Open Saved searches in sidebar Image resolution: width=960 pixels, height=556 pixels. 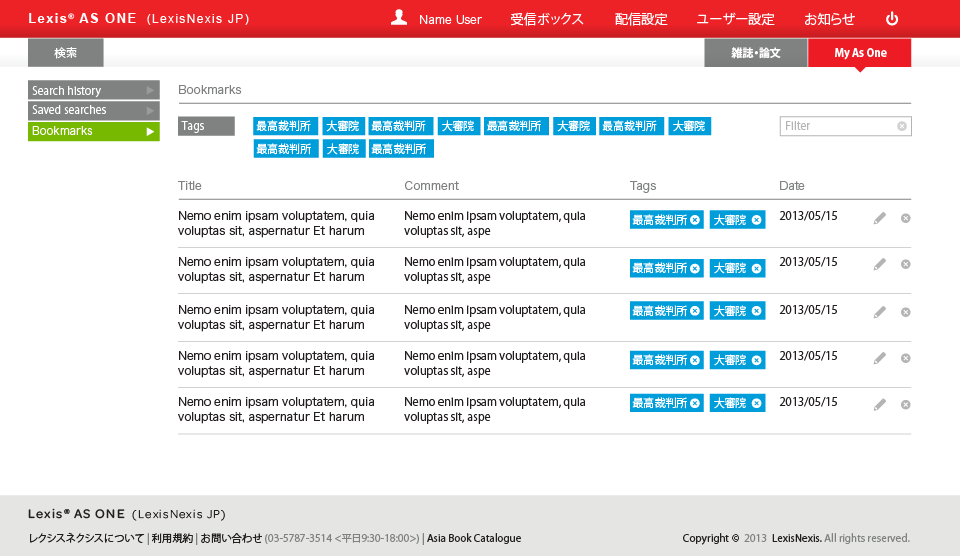point(94,110)
